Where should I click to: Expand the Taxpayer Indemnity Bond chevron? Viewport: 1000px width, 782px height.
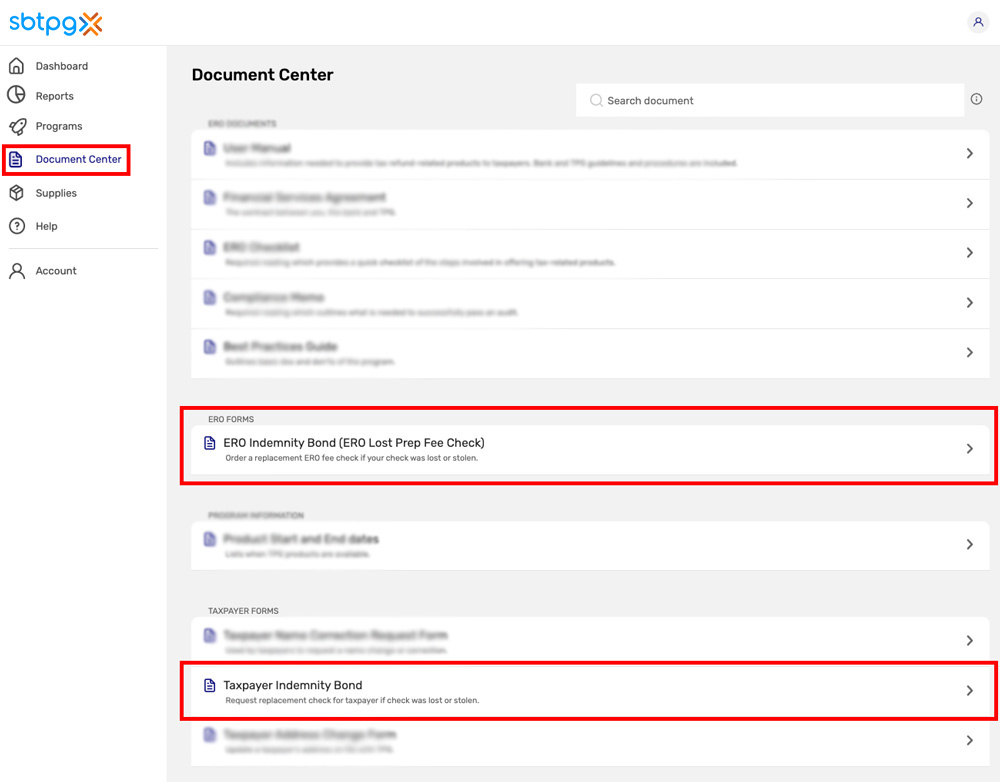click(969, 690)
